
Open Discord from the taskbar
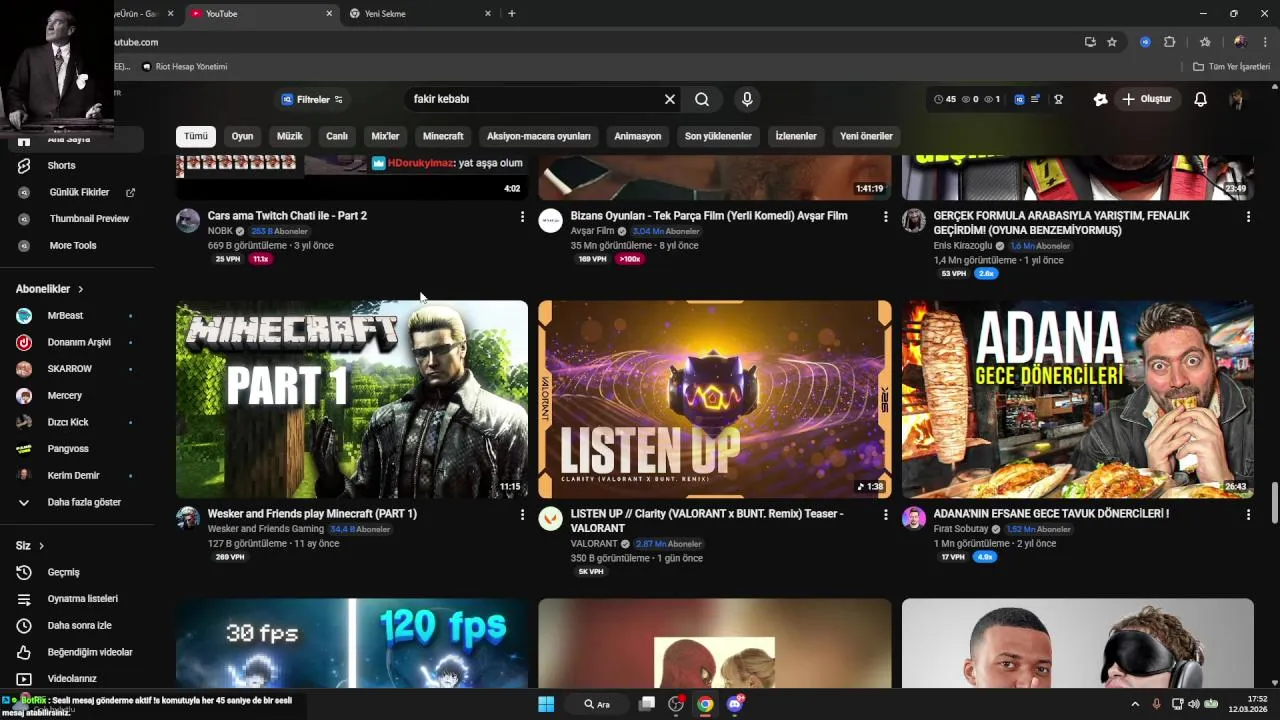[x=735, y=704]
